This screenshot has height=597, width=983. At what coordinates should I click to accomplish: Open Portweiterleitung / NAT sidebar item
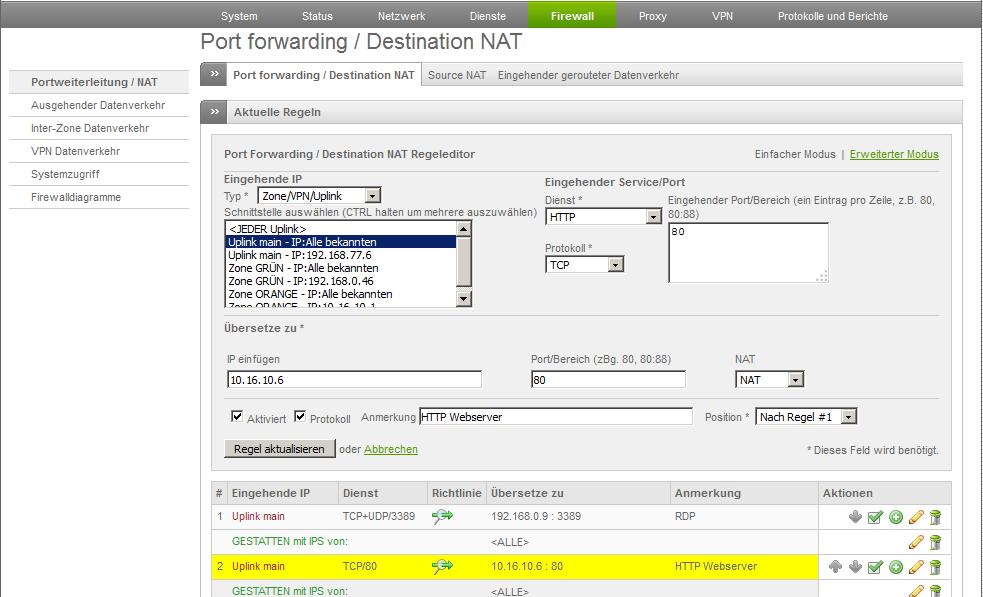[99, 82]
